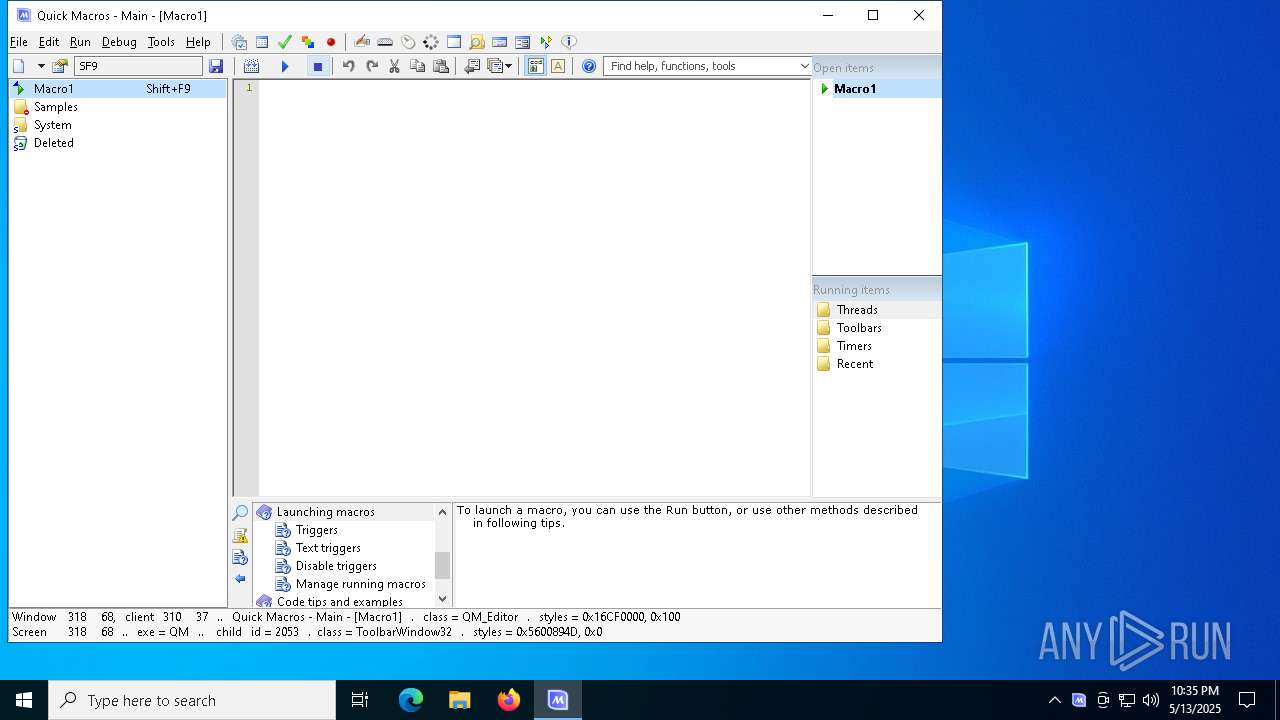Image resolution: width=1280 pixels, height=720 pixels.
Task: Click the Find help, functions, tools box
Action: (x=700, y=66)
